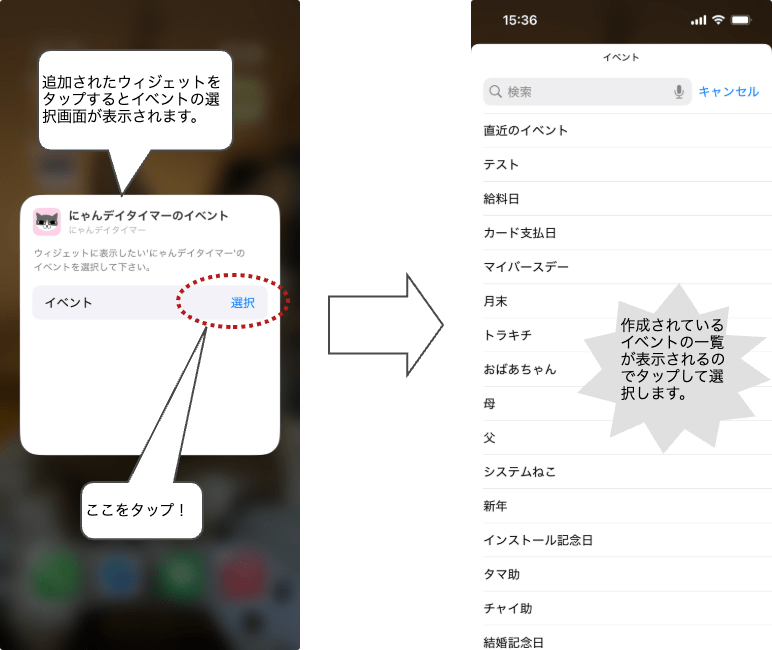This screenshot has width=772, height=650.
Task: Tap the 15:36 clock in status bar
Action: click(x=519, y=20)
